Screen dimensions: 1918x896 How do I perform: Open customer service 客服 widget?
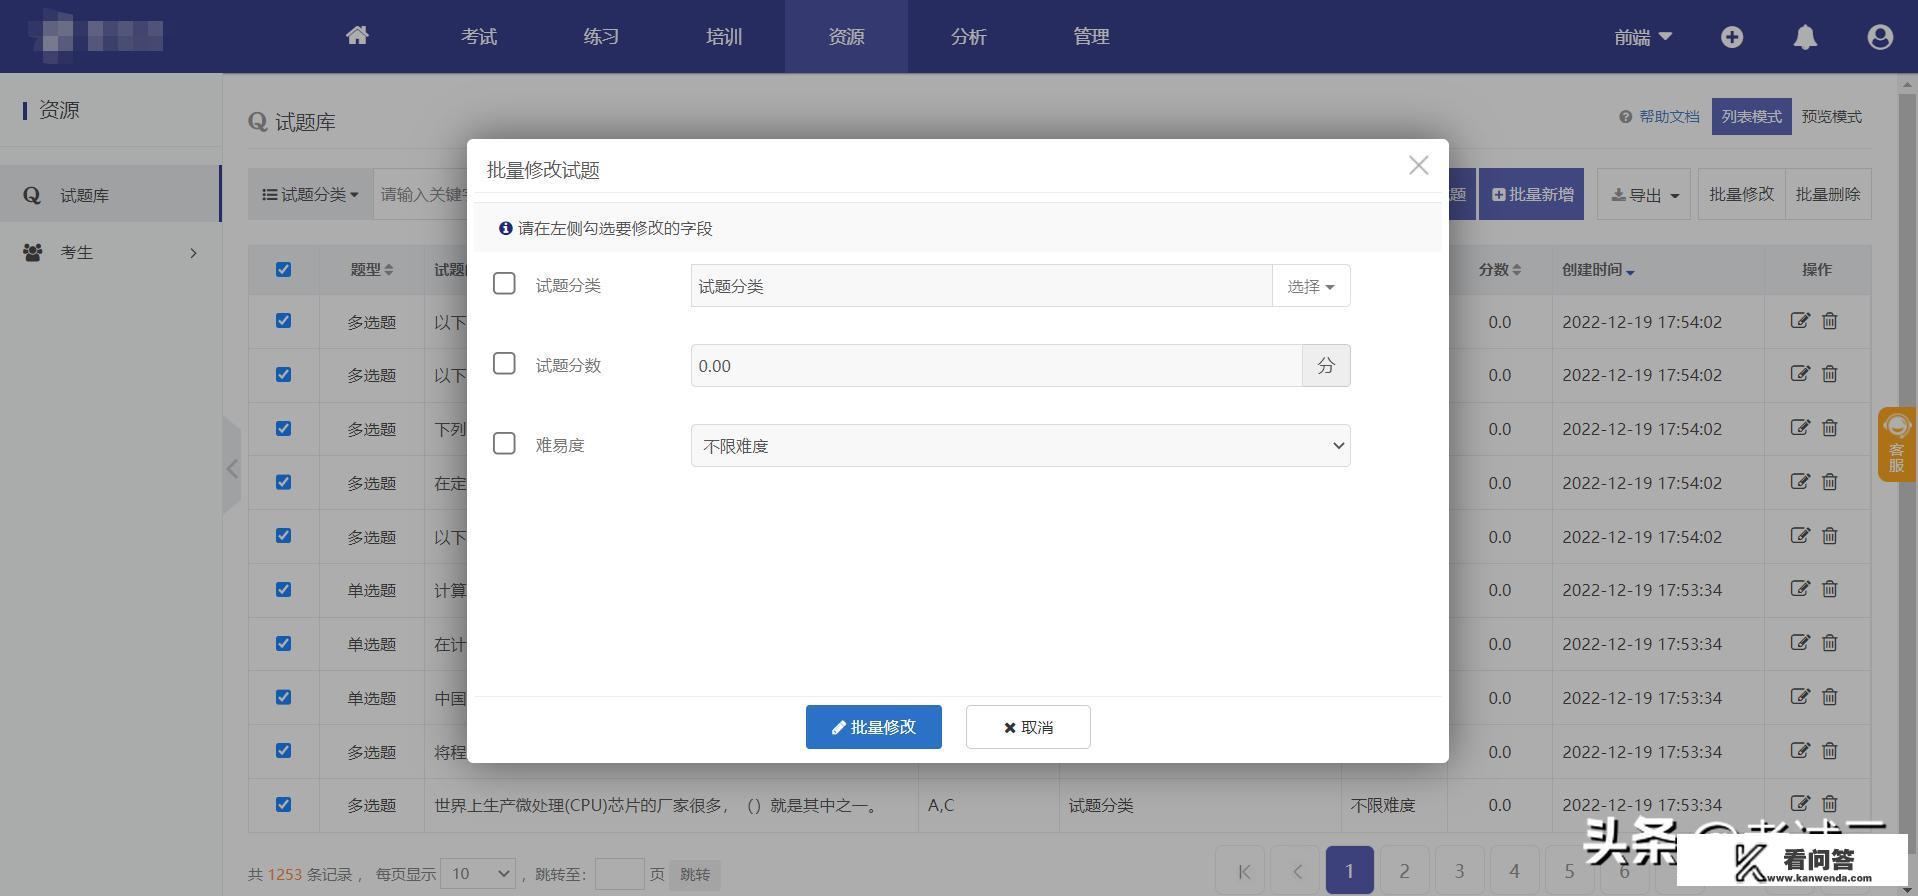pos(1897,444)
